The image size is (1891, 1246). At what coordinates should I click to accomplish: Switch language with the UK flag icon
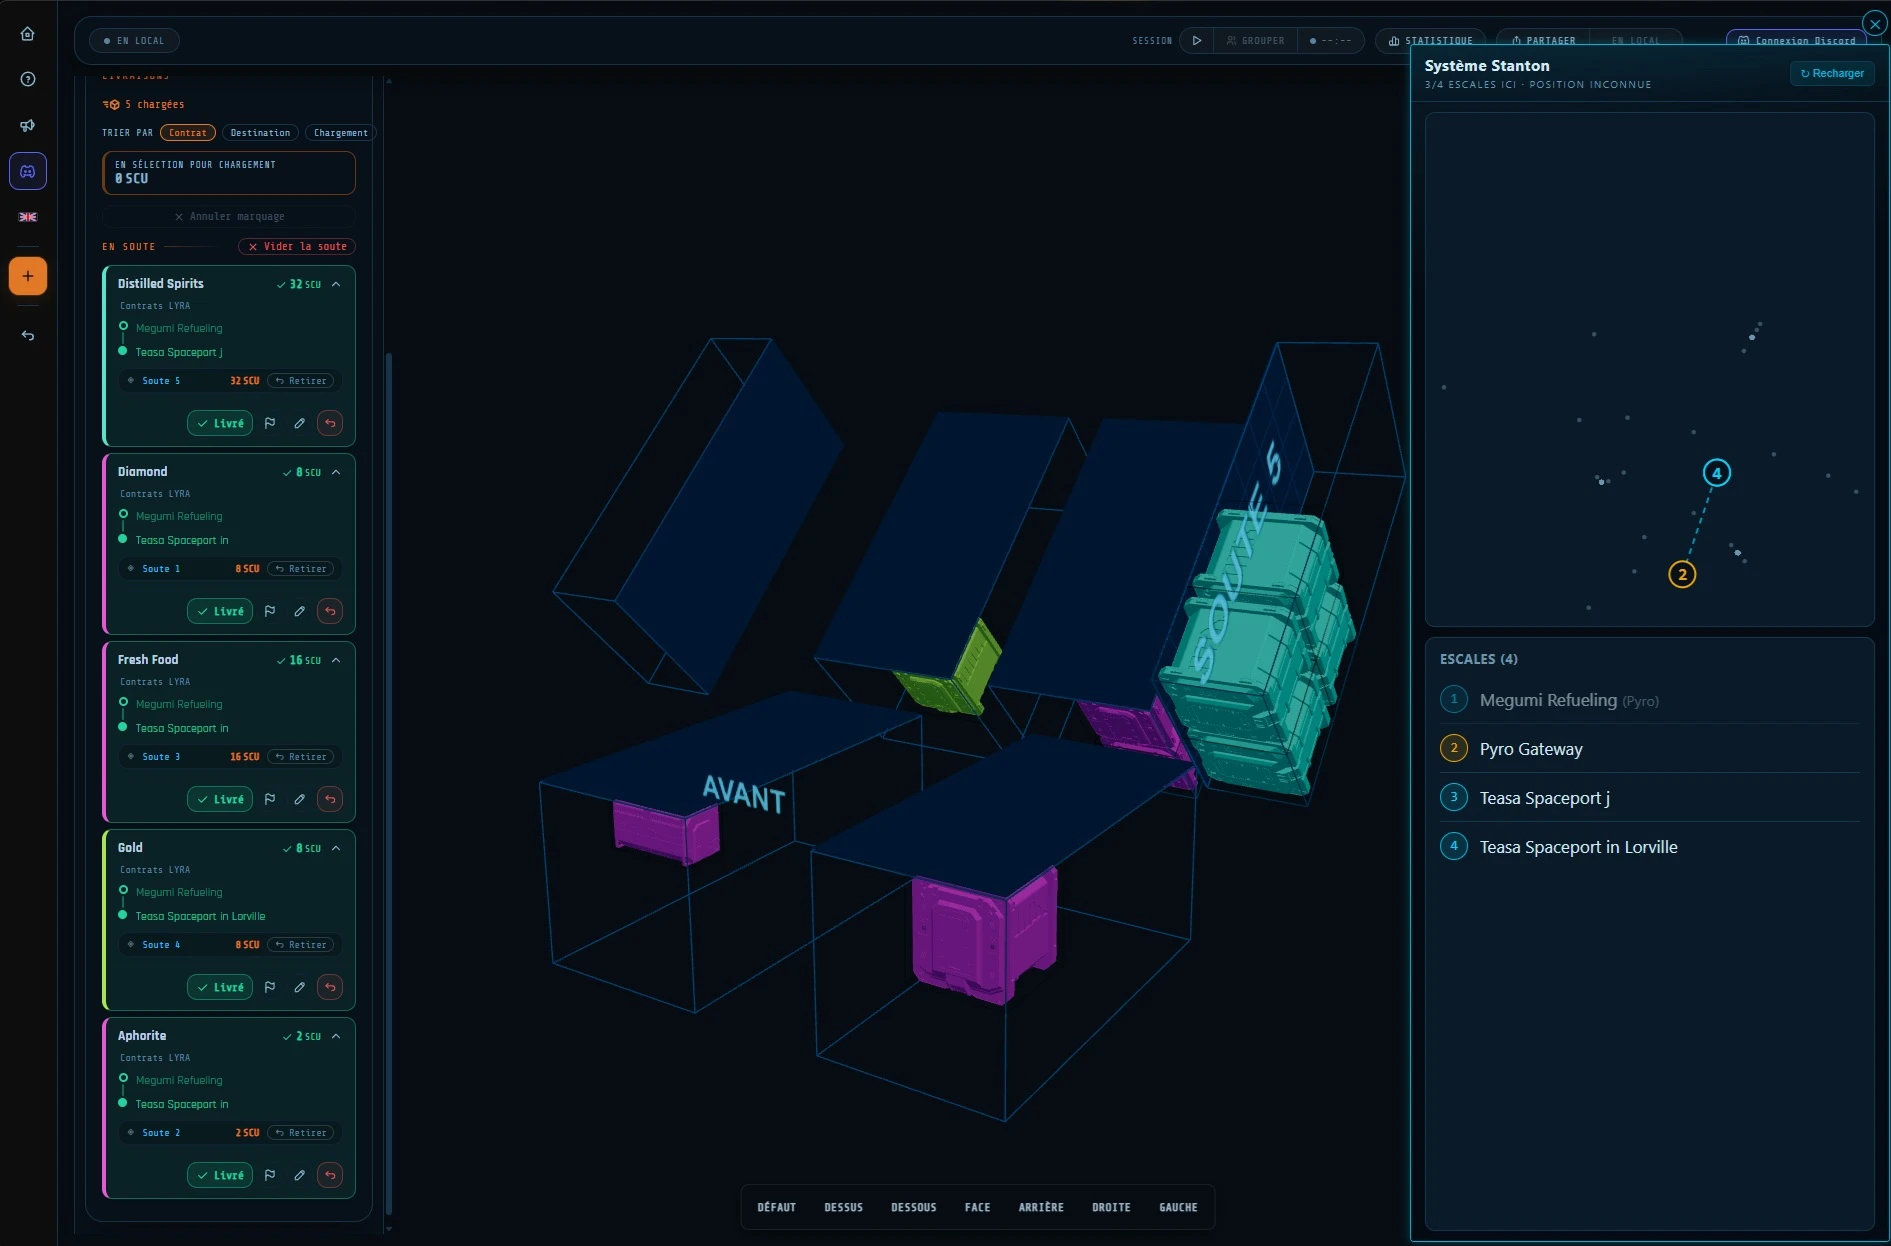coord(28,217)
